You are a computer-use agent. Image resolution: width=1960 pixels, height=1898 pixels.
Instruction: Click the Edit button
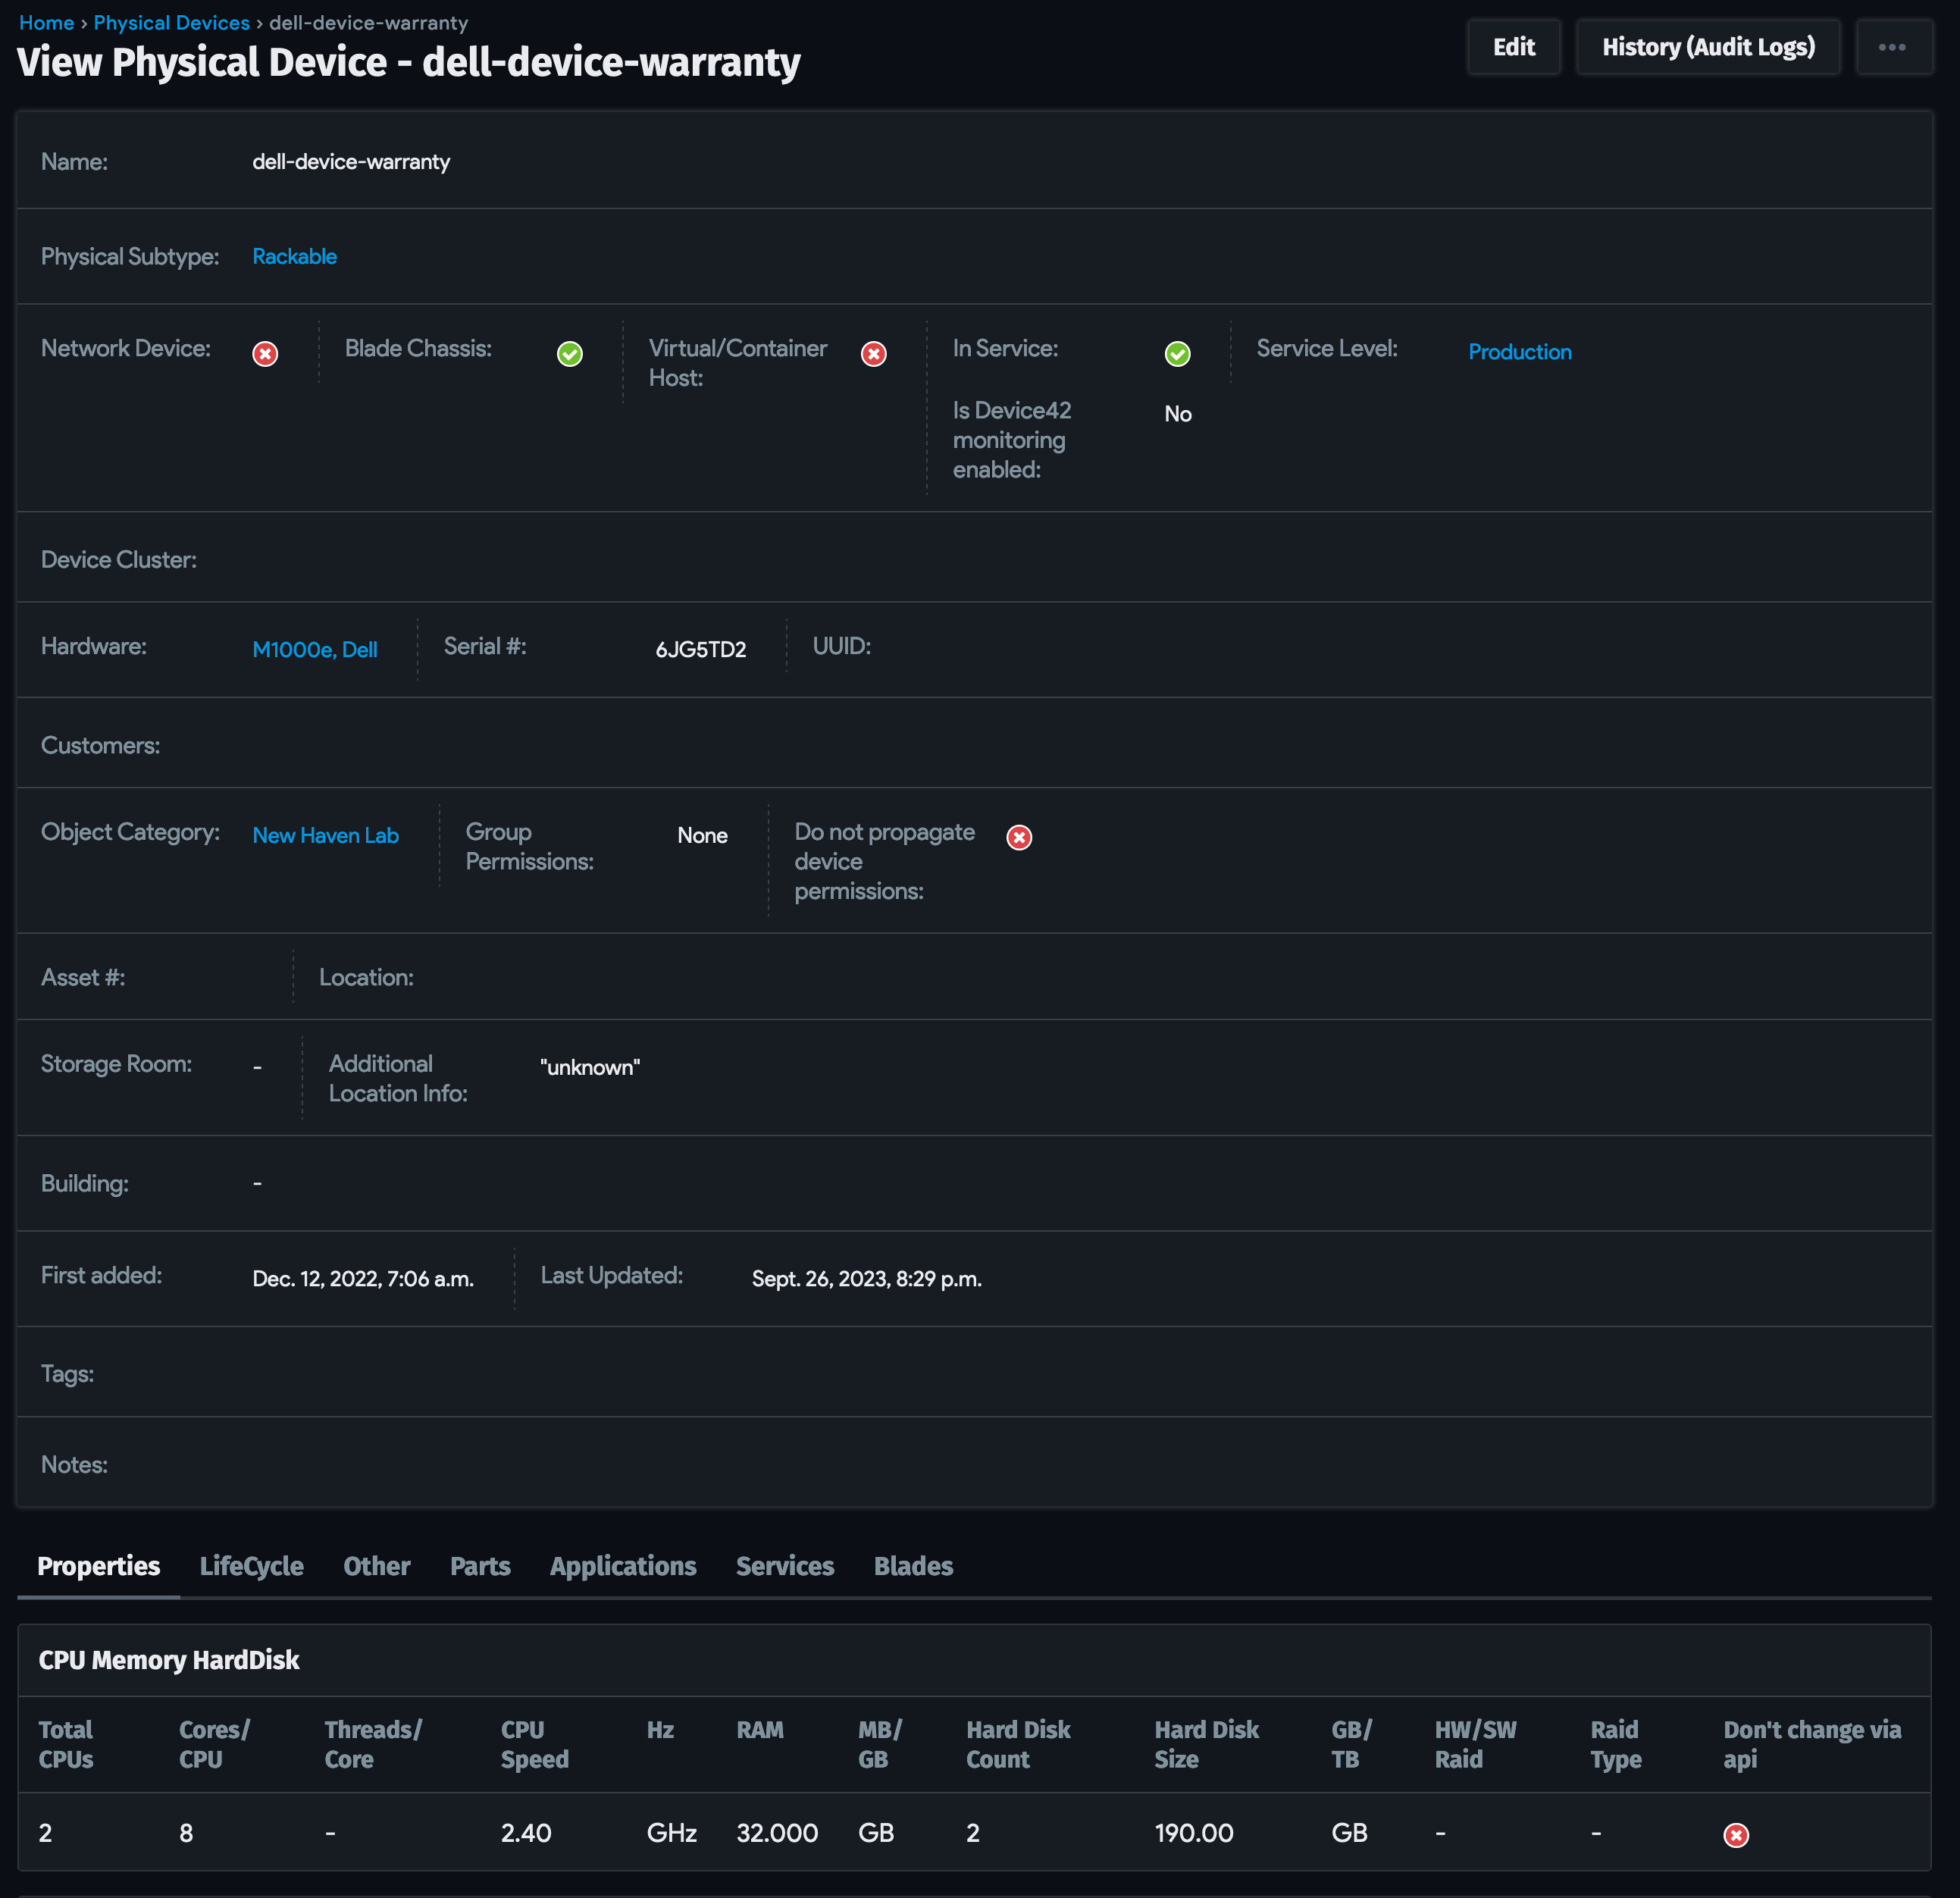click(1513, 46)
